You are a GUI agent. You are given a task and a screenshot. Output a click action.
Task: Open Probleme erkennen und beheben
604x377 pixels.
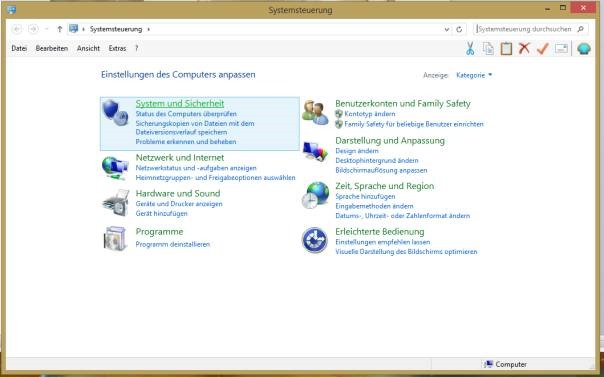[186, 142]
